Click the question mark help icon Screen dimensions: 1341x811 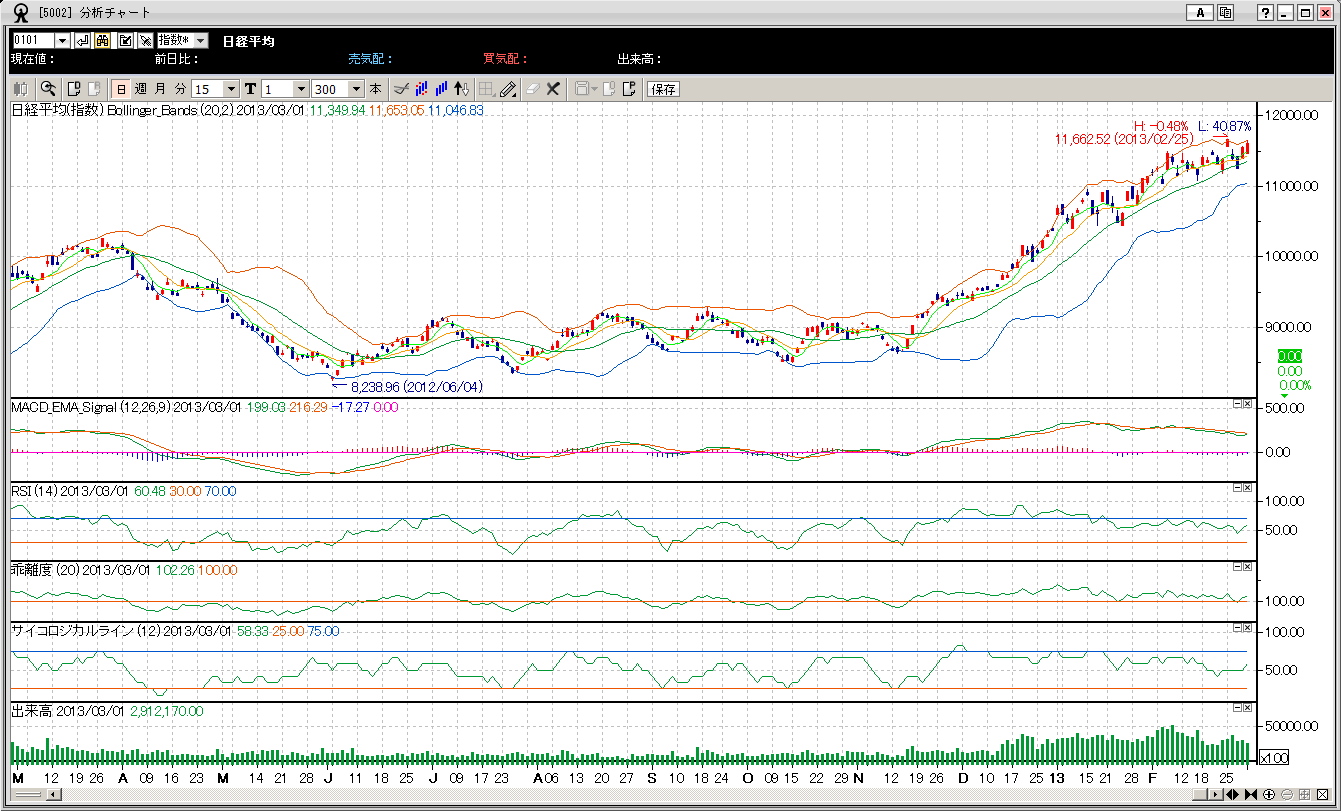[1265, 12]
